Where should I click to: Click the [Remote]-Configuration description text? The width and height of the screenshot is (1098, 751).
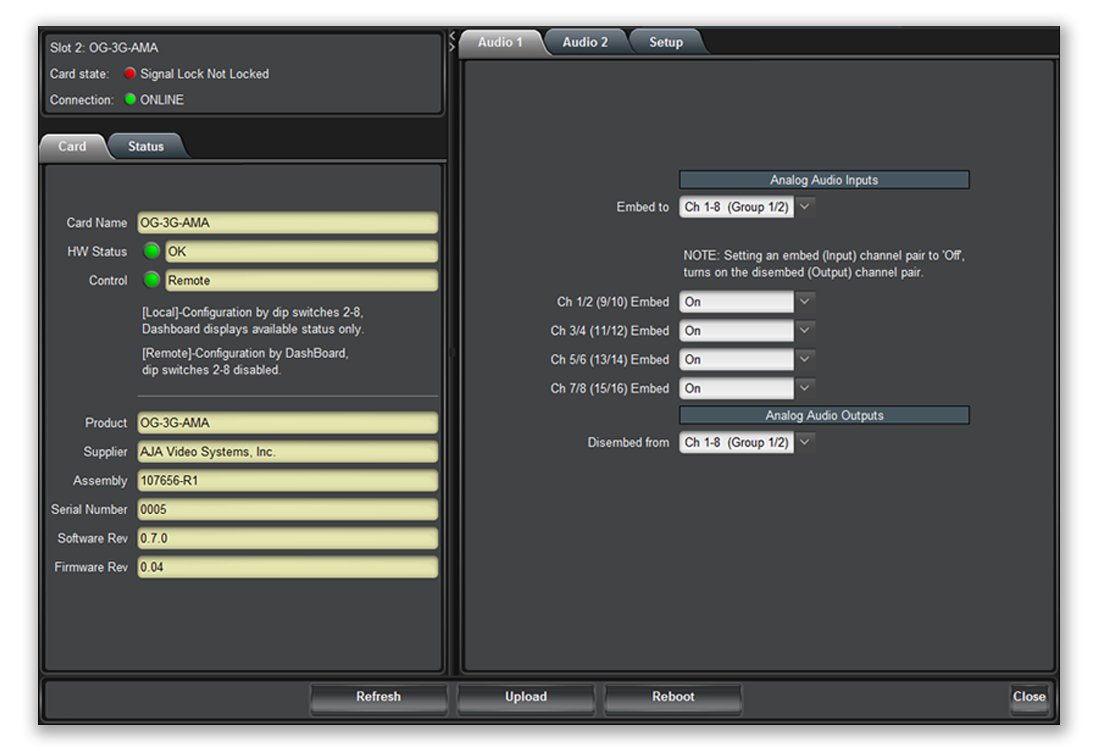point(245,361)
